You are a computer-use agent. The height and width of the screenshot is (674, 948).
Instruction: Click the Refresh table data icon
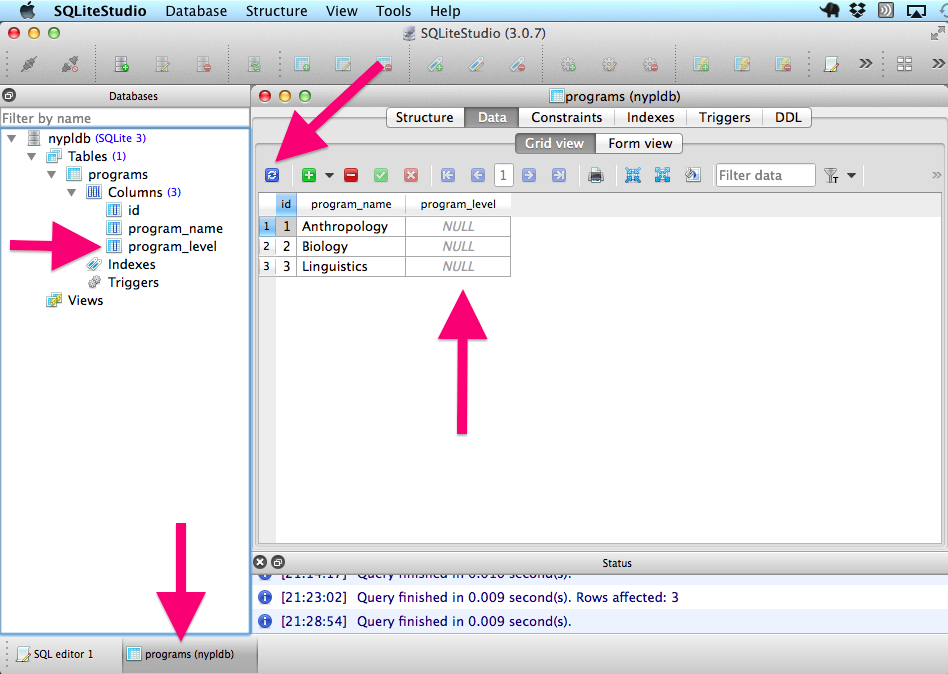click(x=272, y=176)
